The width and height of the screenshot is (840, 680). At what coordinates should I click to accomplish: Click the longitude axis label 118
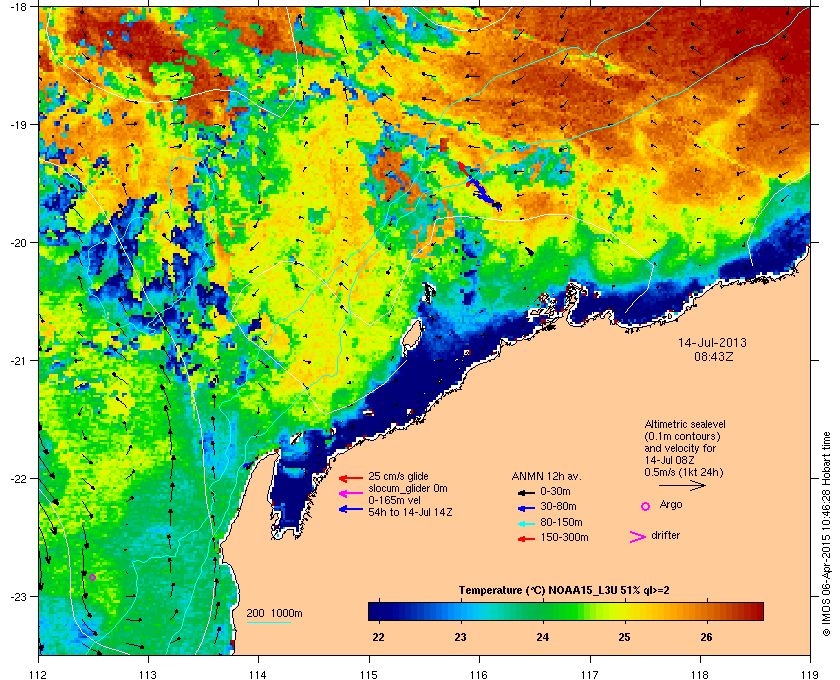[x=700, y=674]
